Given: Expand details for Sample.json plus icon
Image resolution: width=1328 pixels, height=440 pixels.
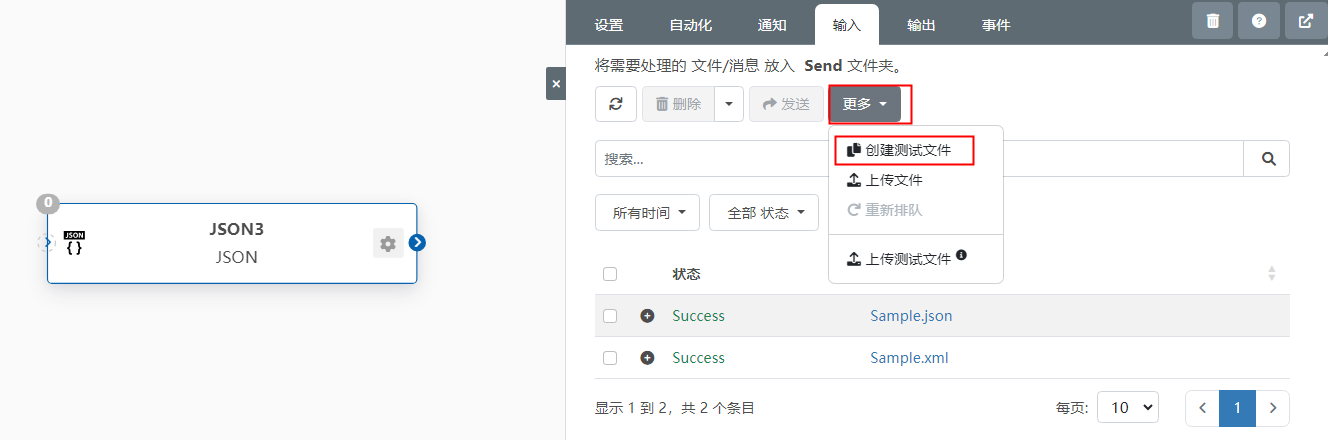Looking at the screenshot, I should pyautogui.click(x=647, y=316).
